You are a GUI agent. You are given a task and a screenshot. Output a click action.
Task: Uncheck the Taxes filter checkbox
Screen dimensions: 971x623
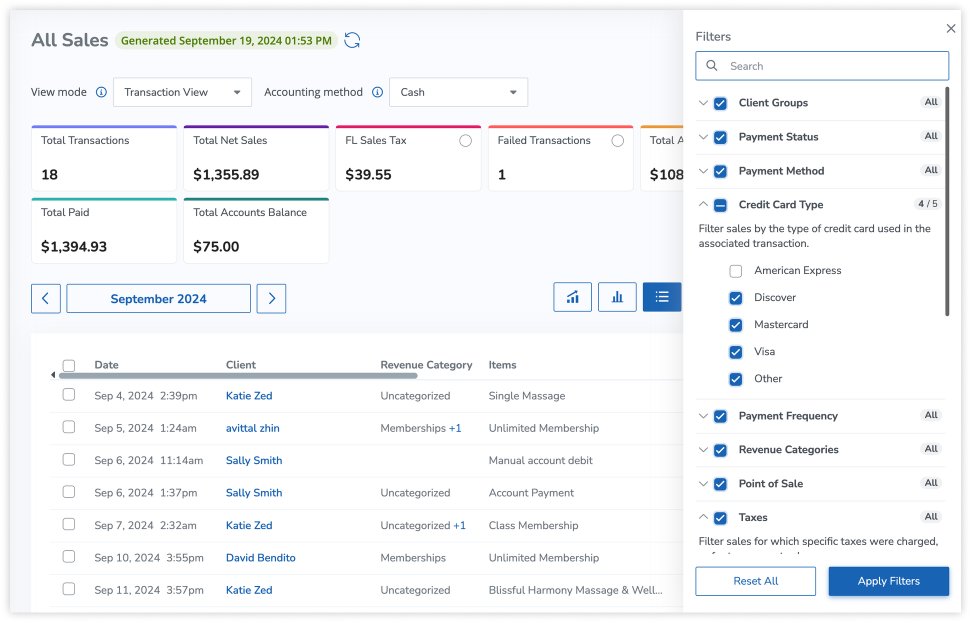720,518
